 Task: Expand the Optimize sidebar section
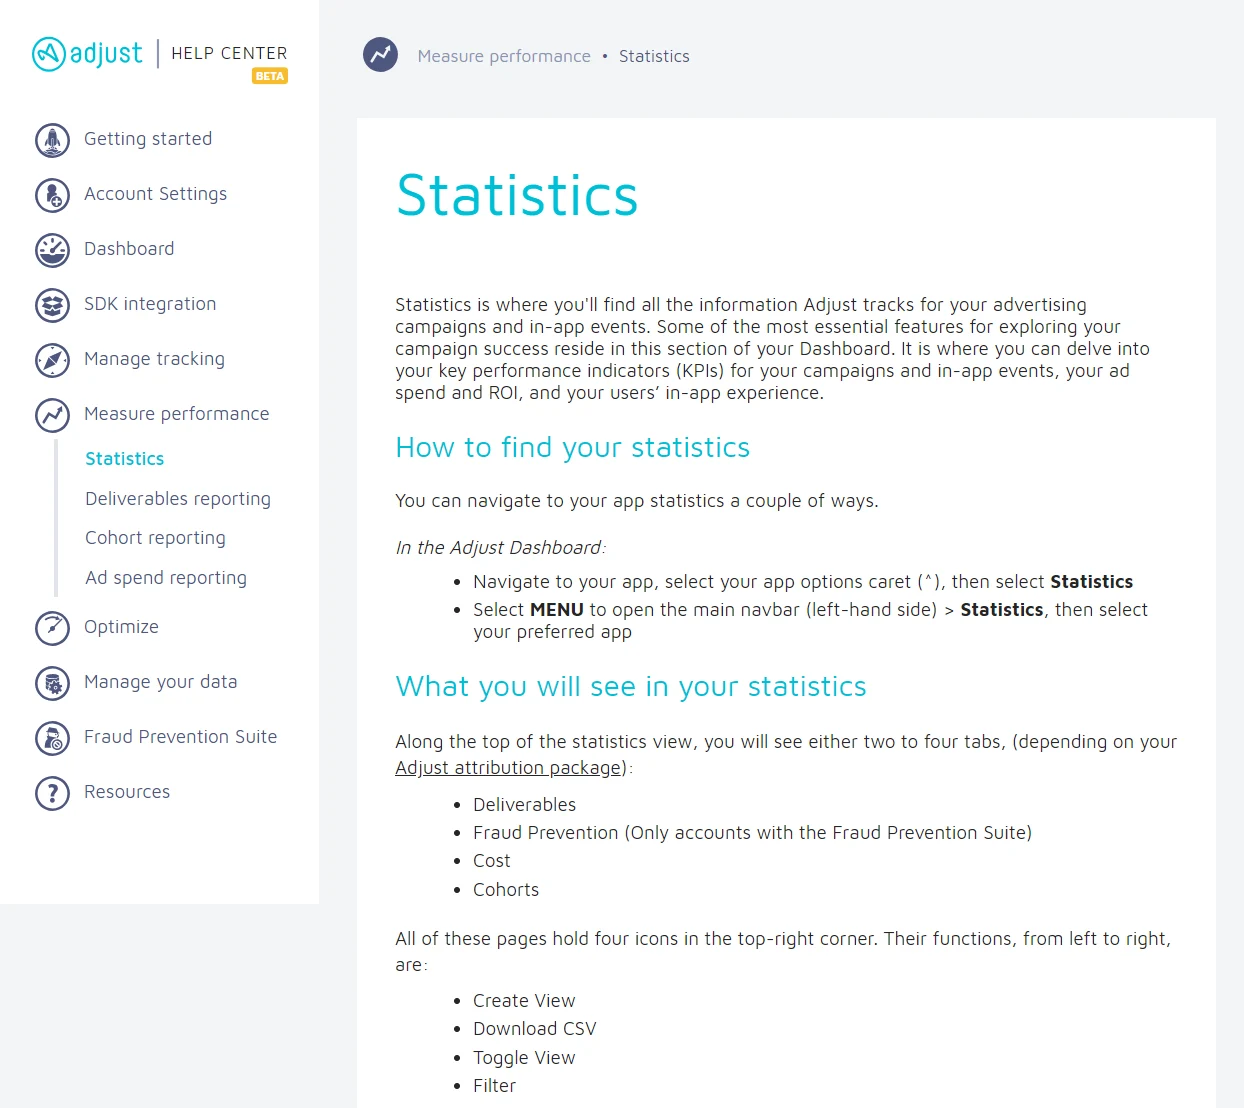click(x=121, y=627)
